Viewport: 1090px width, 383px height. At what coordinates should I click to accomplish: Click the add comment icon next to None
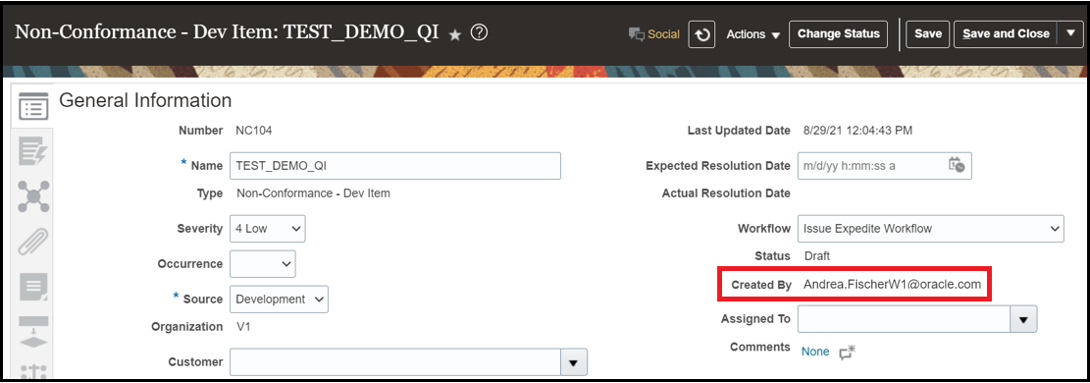point(846,352)
